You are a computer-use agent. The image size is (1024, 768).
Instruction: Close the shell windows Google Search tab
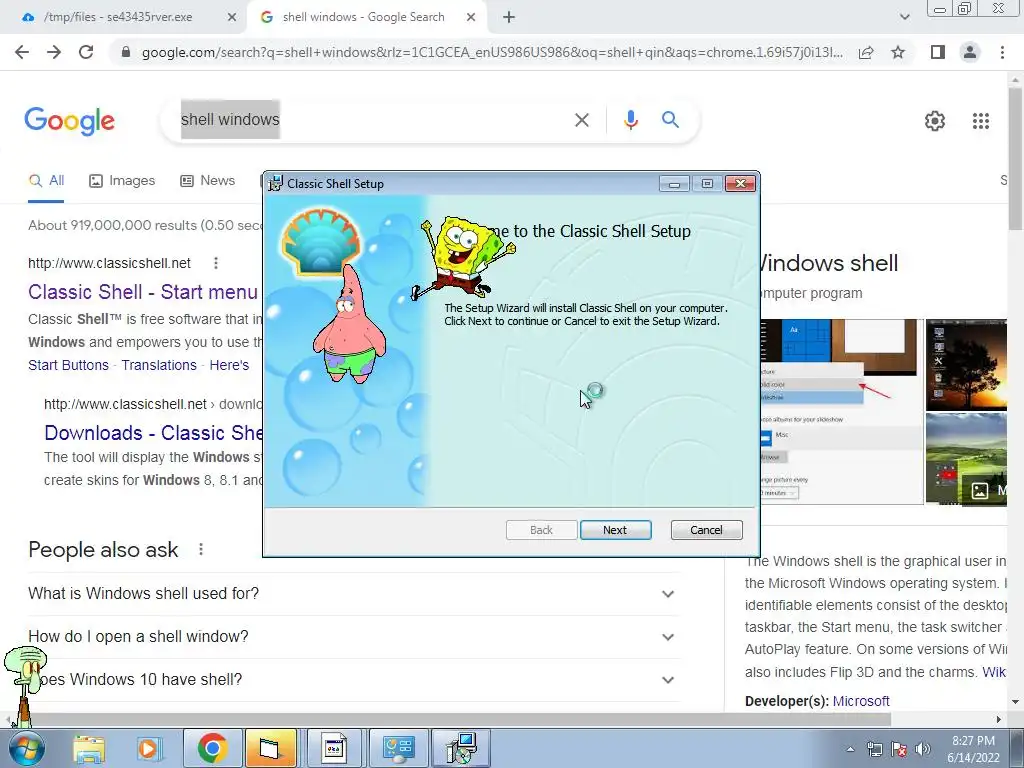pos(471,17)
